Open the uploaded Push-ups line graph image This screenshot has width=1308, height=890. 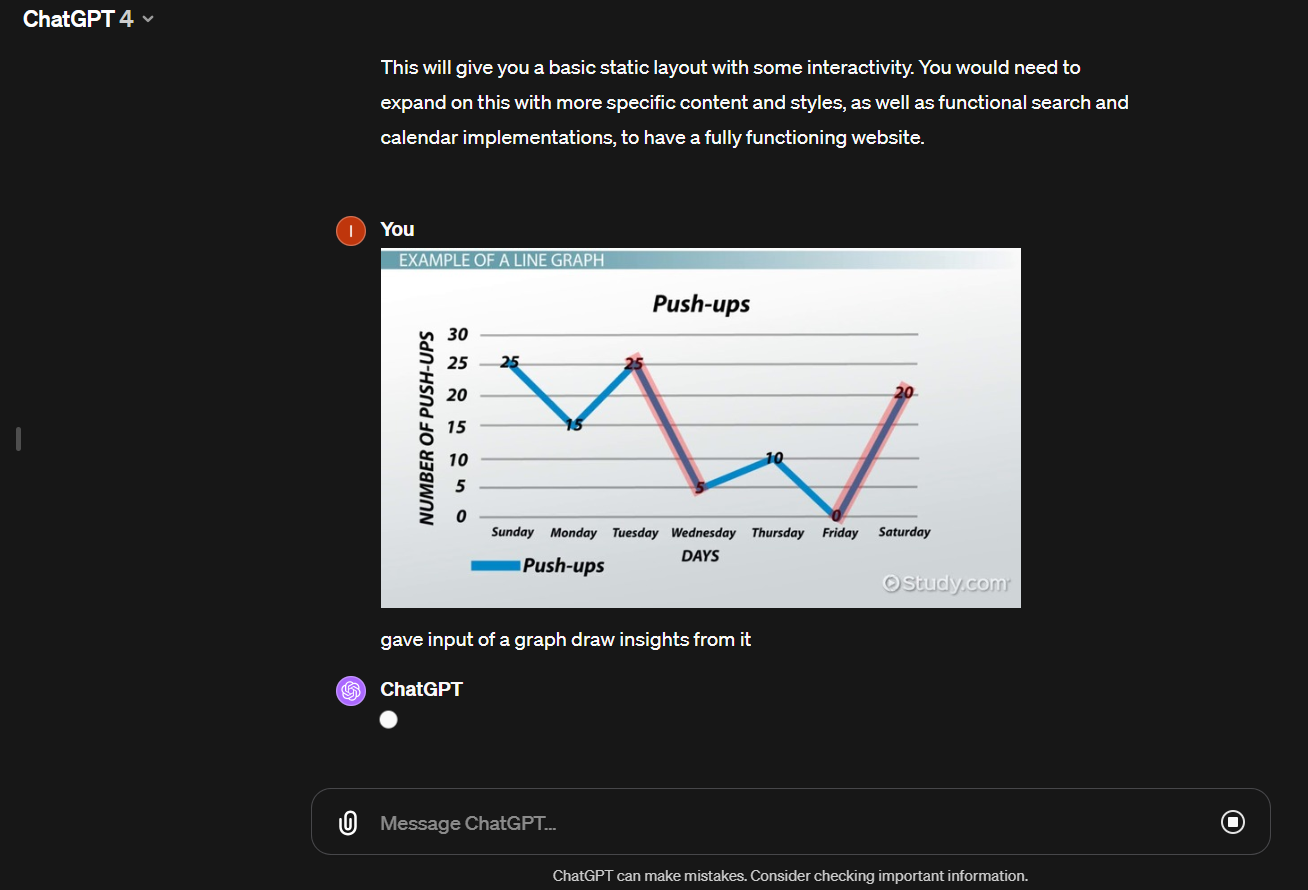pos(700,428)
